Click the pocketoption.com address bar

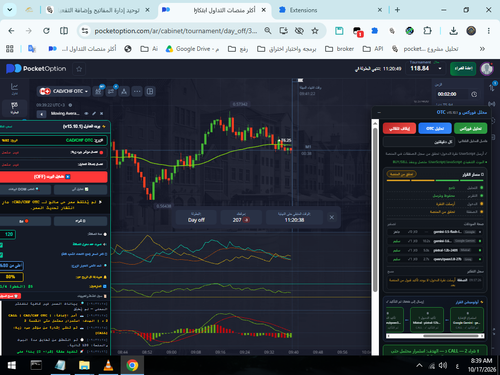[176, 31]
